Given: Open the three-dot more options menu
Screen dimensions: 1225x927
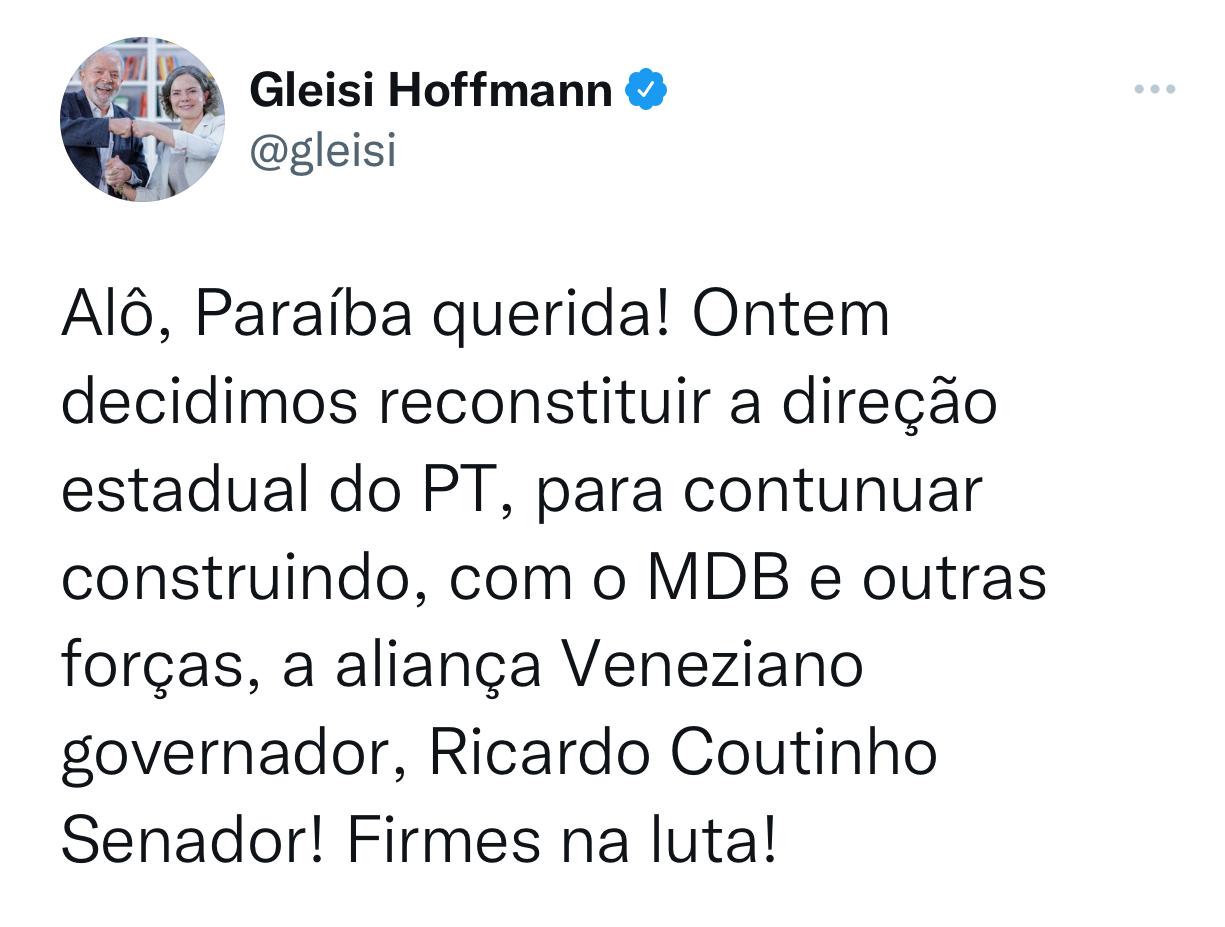Looking at the screenshot, I should click(x=1154, y=90).
